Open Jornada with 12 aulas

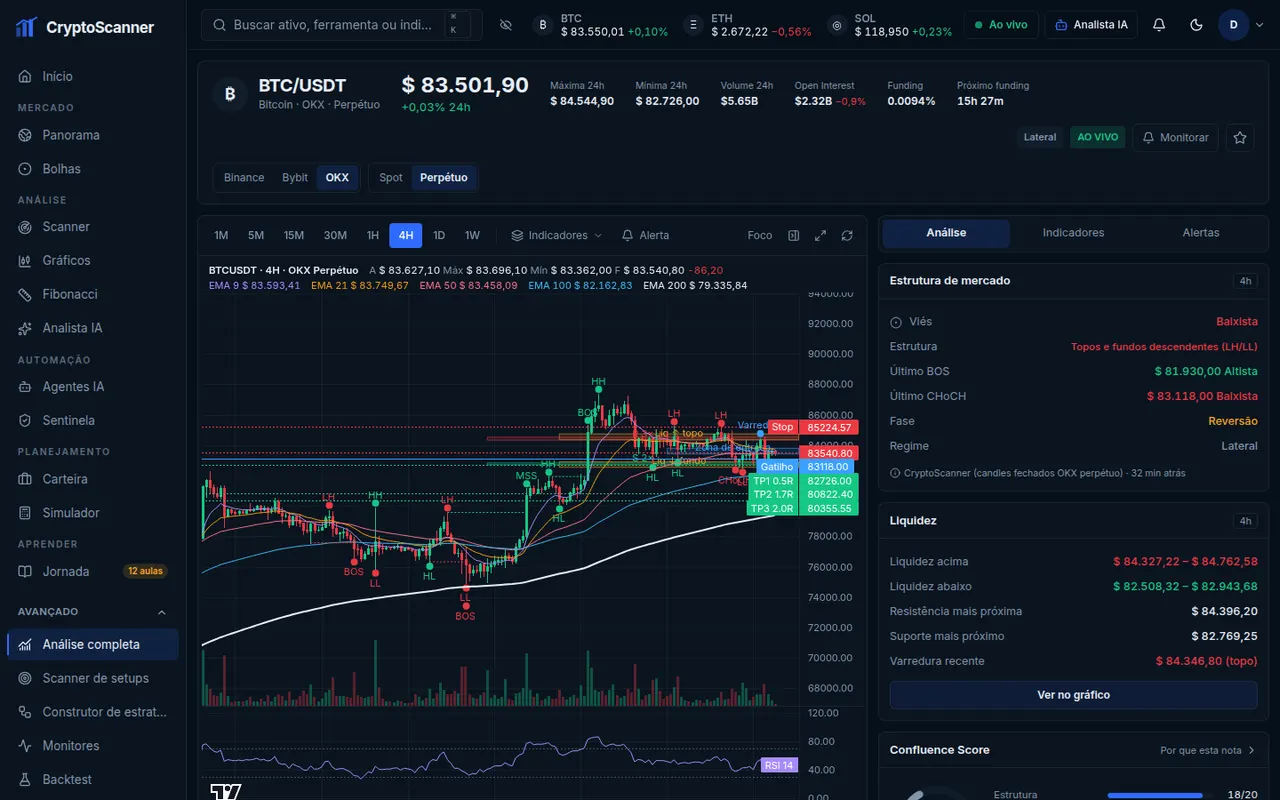pyautogui.click(x=92, y=571)
